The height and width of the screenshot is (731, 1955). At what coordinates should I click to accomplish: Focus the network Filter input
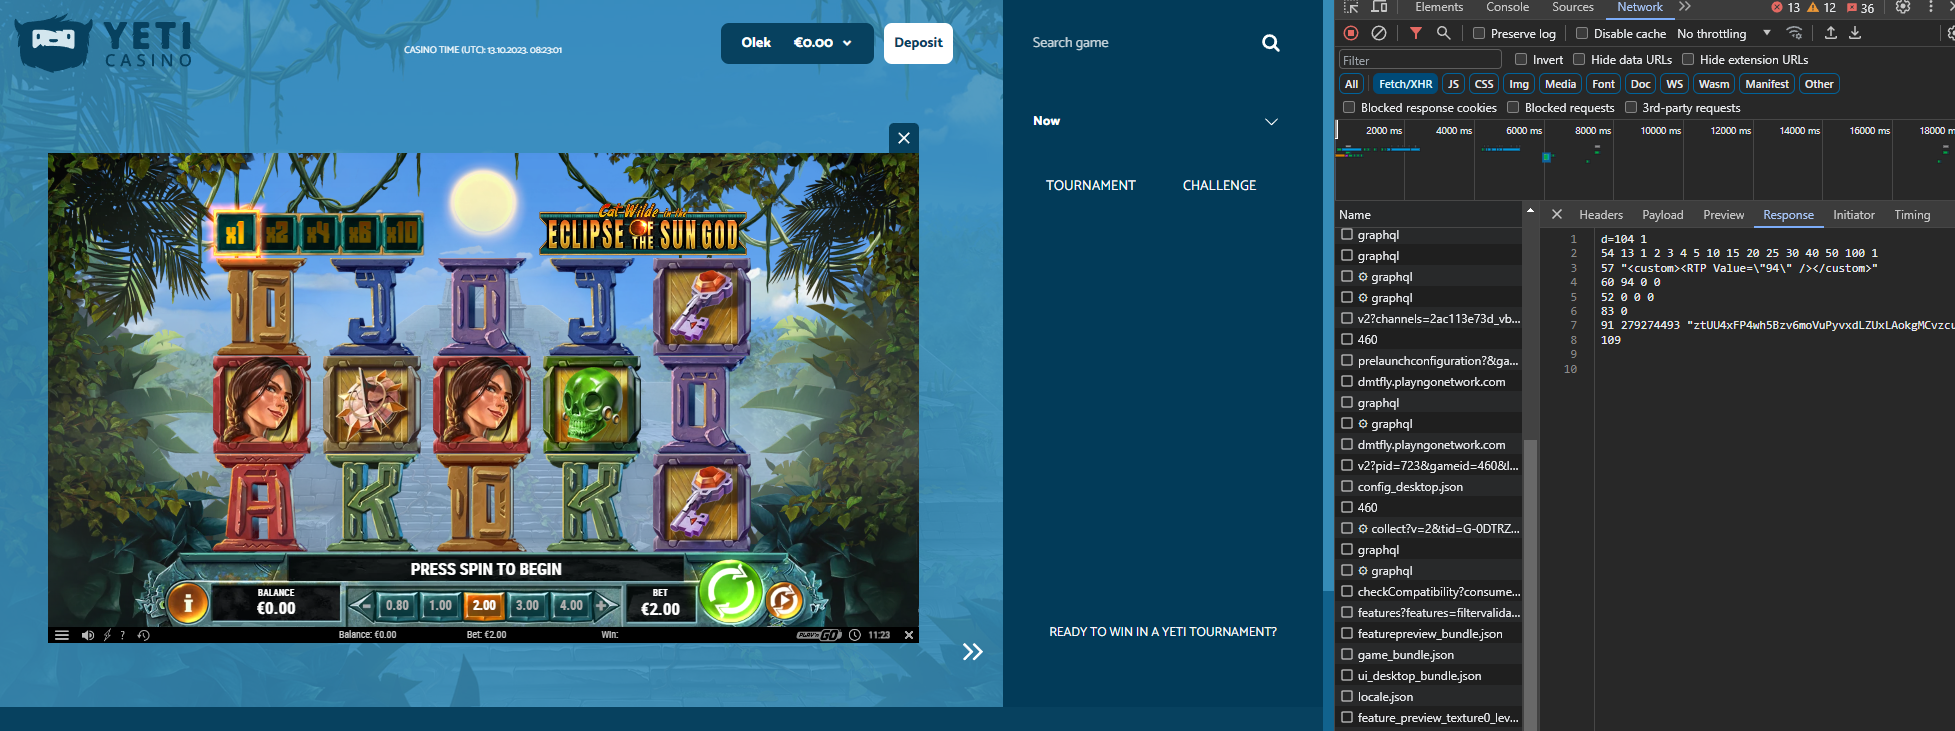1420,60
